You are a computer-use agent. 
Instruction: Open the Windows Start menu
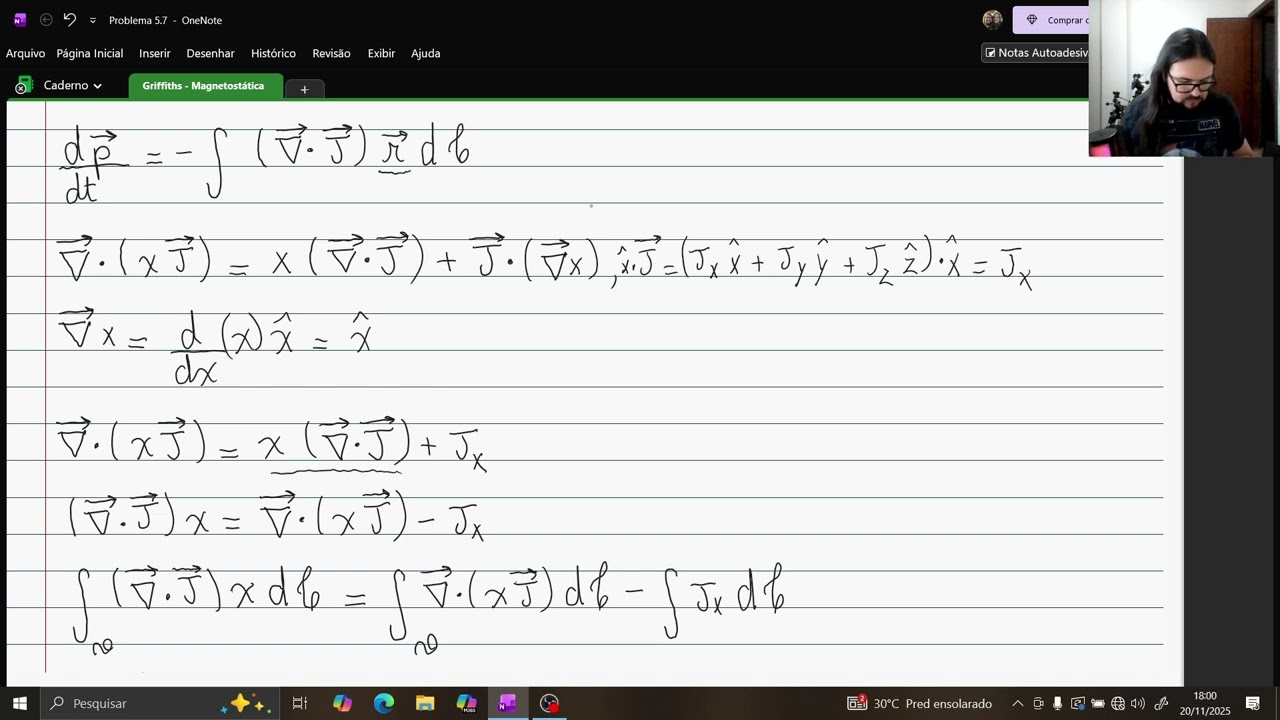click(x=20, y=703)
